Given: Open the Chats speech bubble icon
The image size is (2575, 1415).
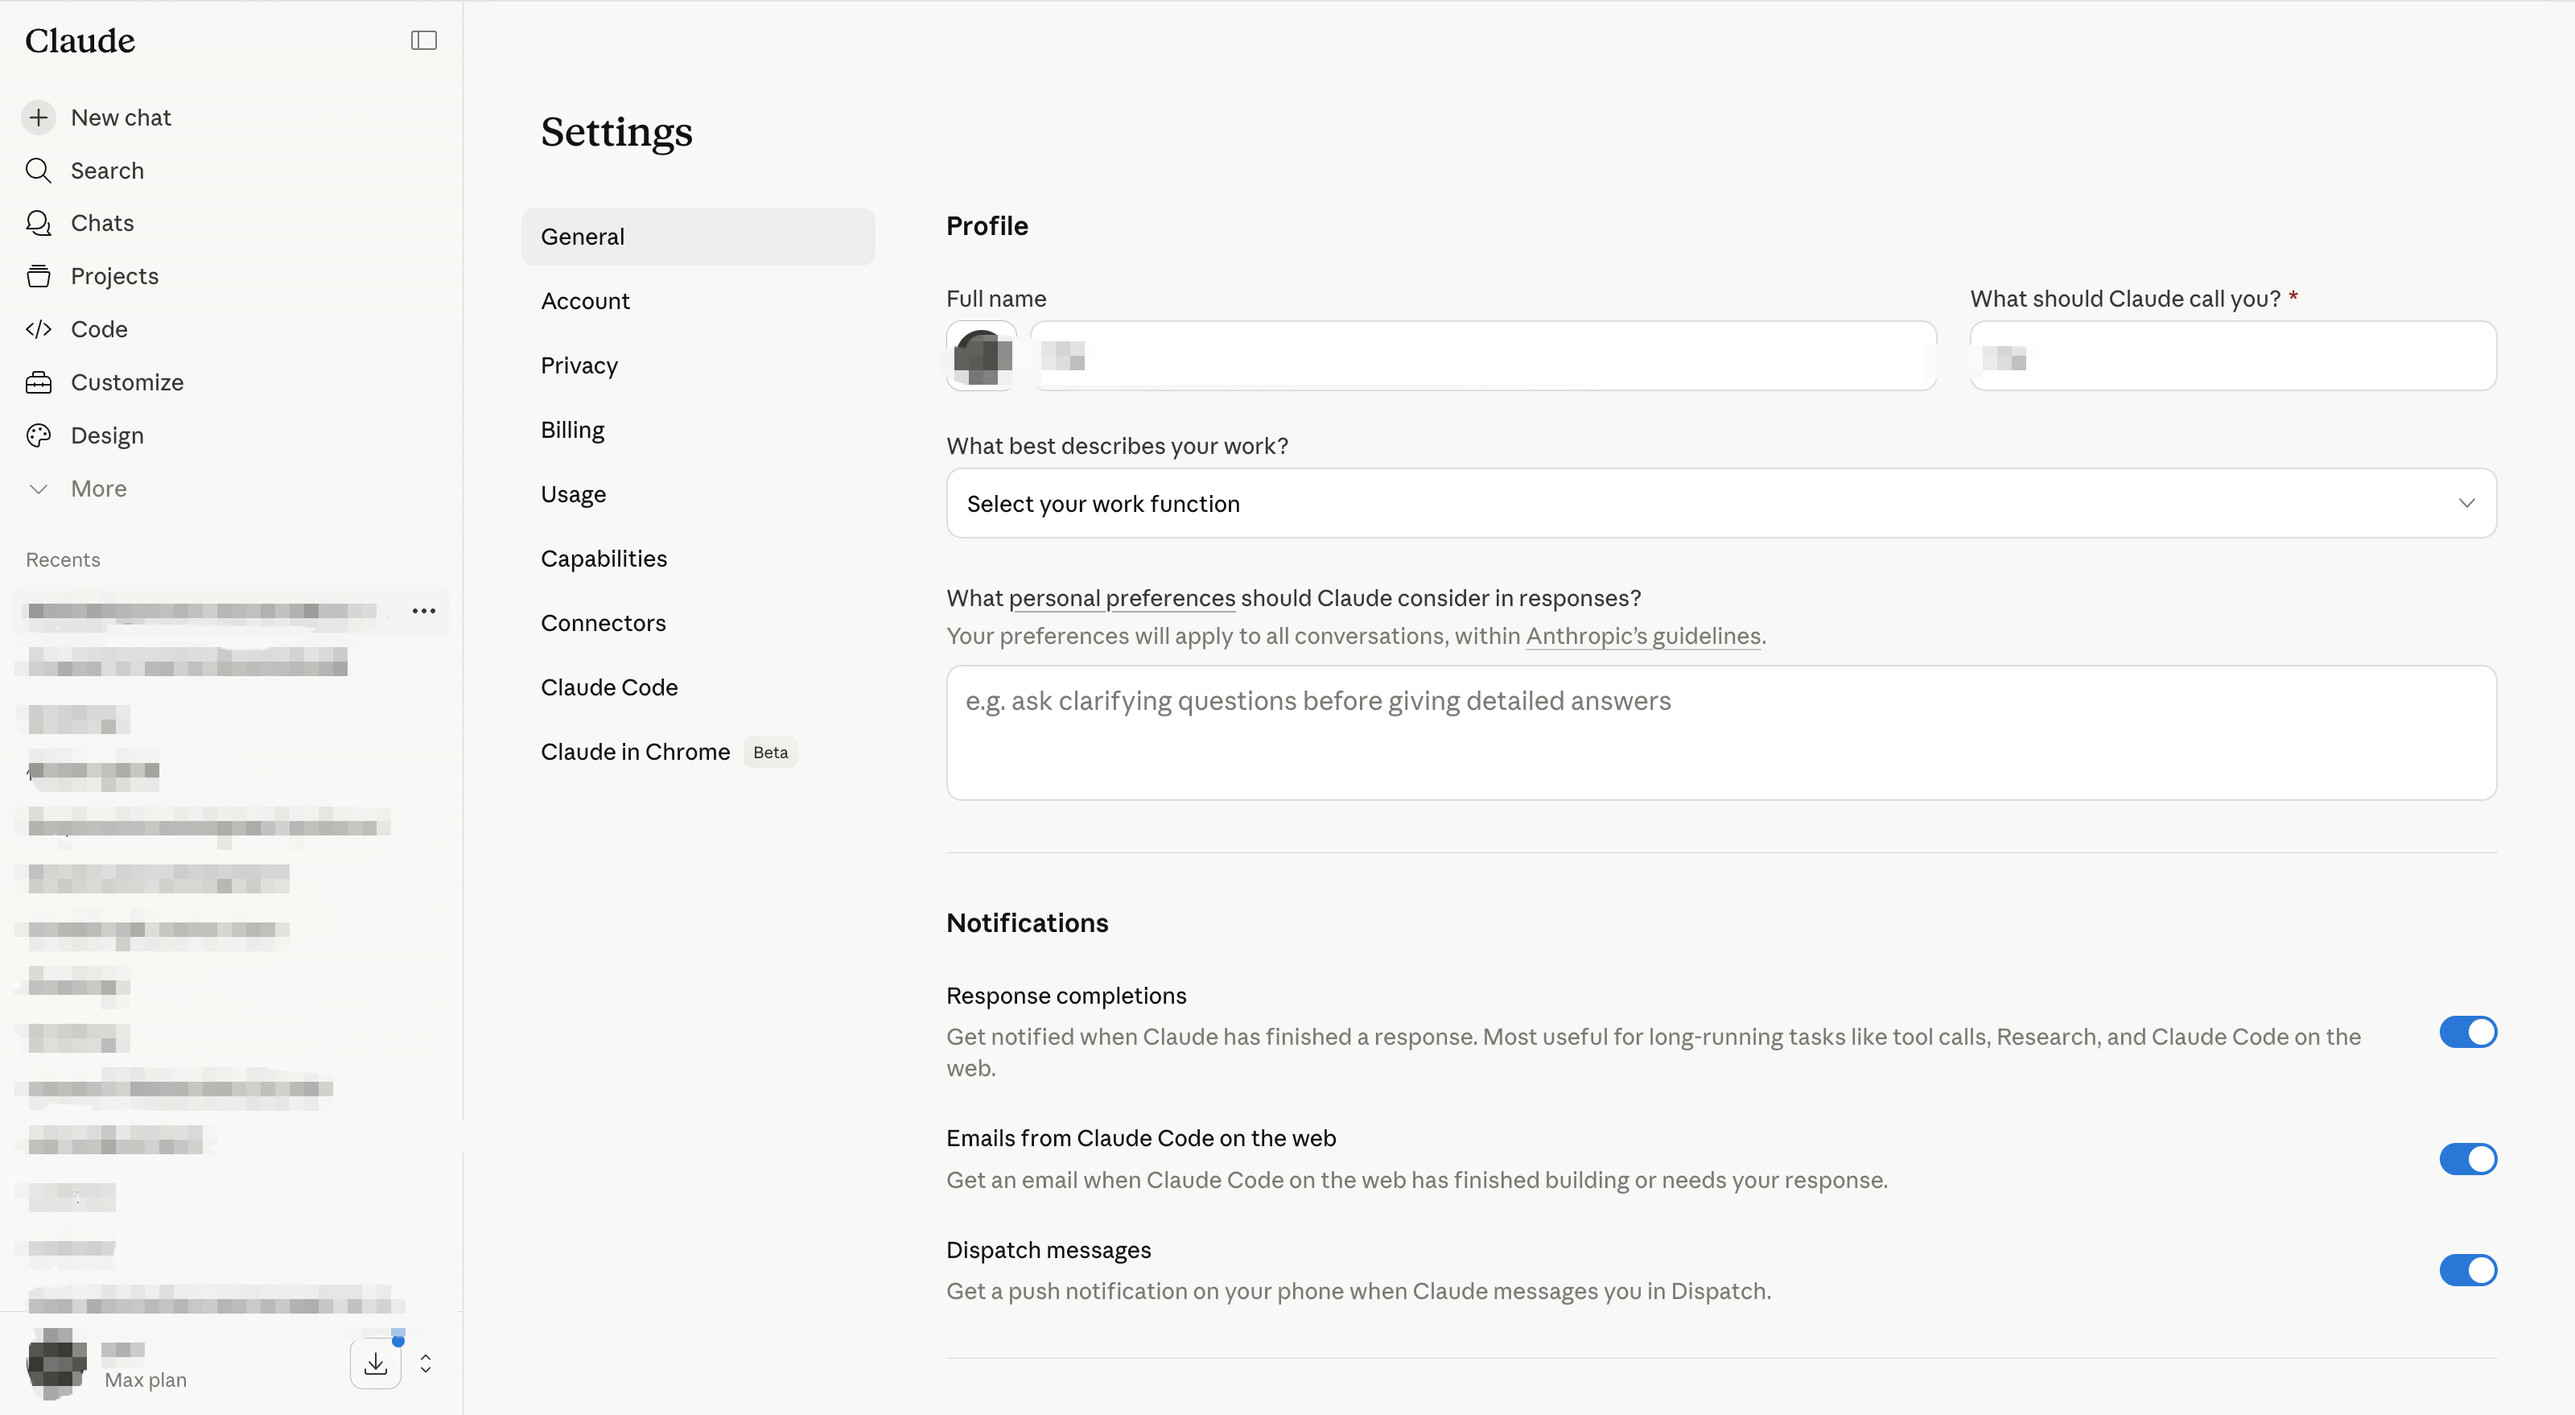Looking at the screenshot, I should pos(38,223).
